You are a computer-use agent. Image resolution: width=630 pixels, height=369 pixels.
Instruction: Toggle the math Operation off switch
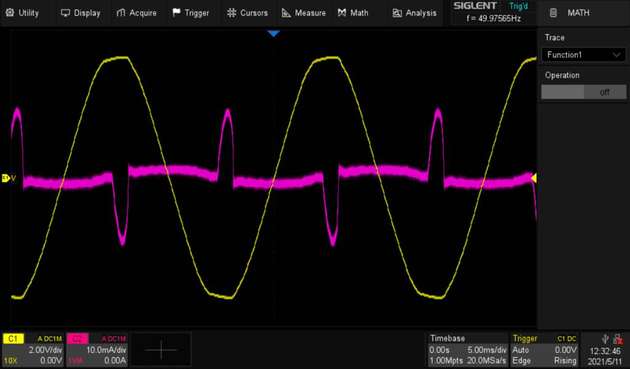583,92
